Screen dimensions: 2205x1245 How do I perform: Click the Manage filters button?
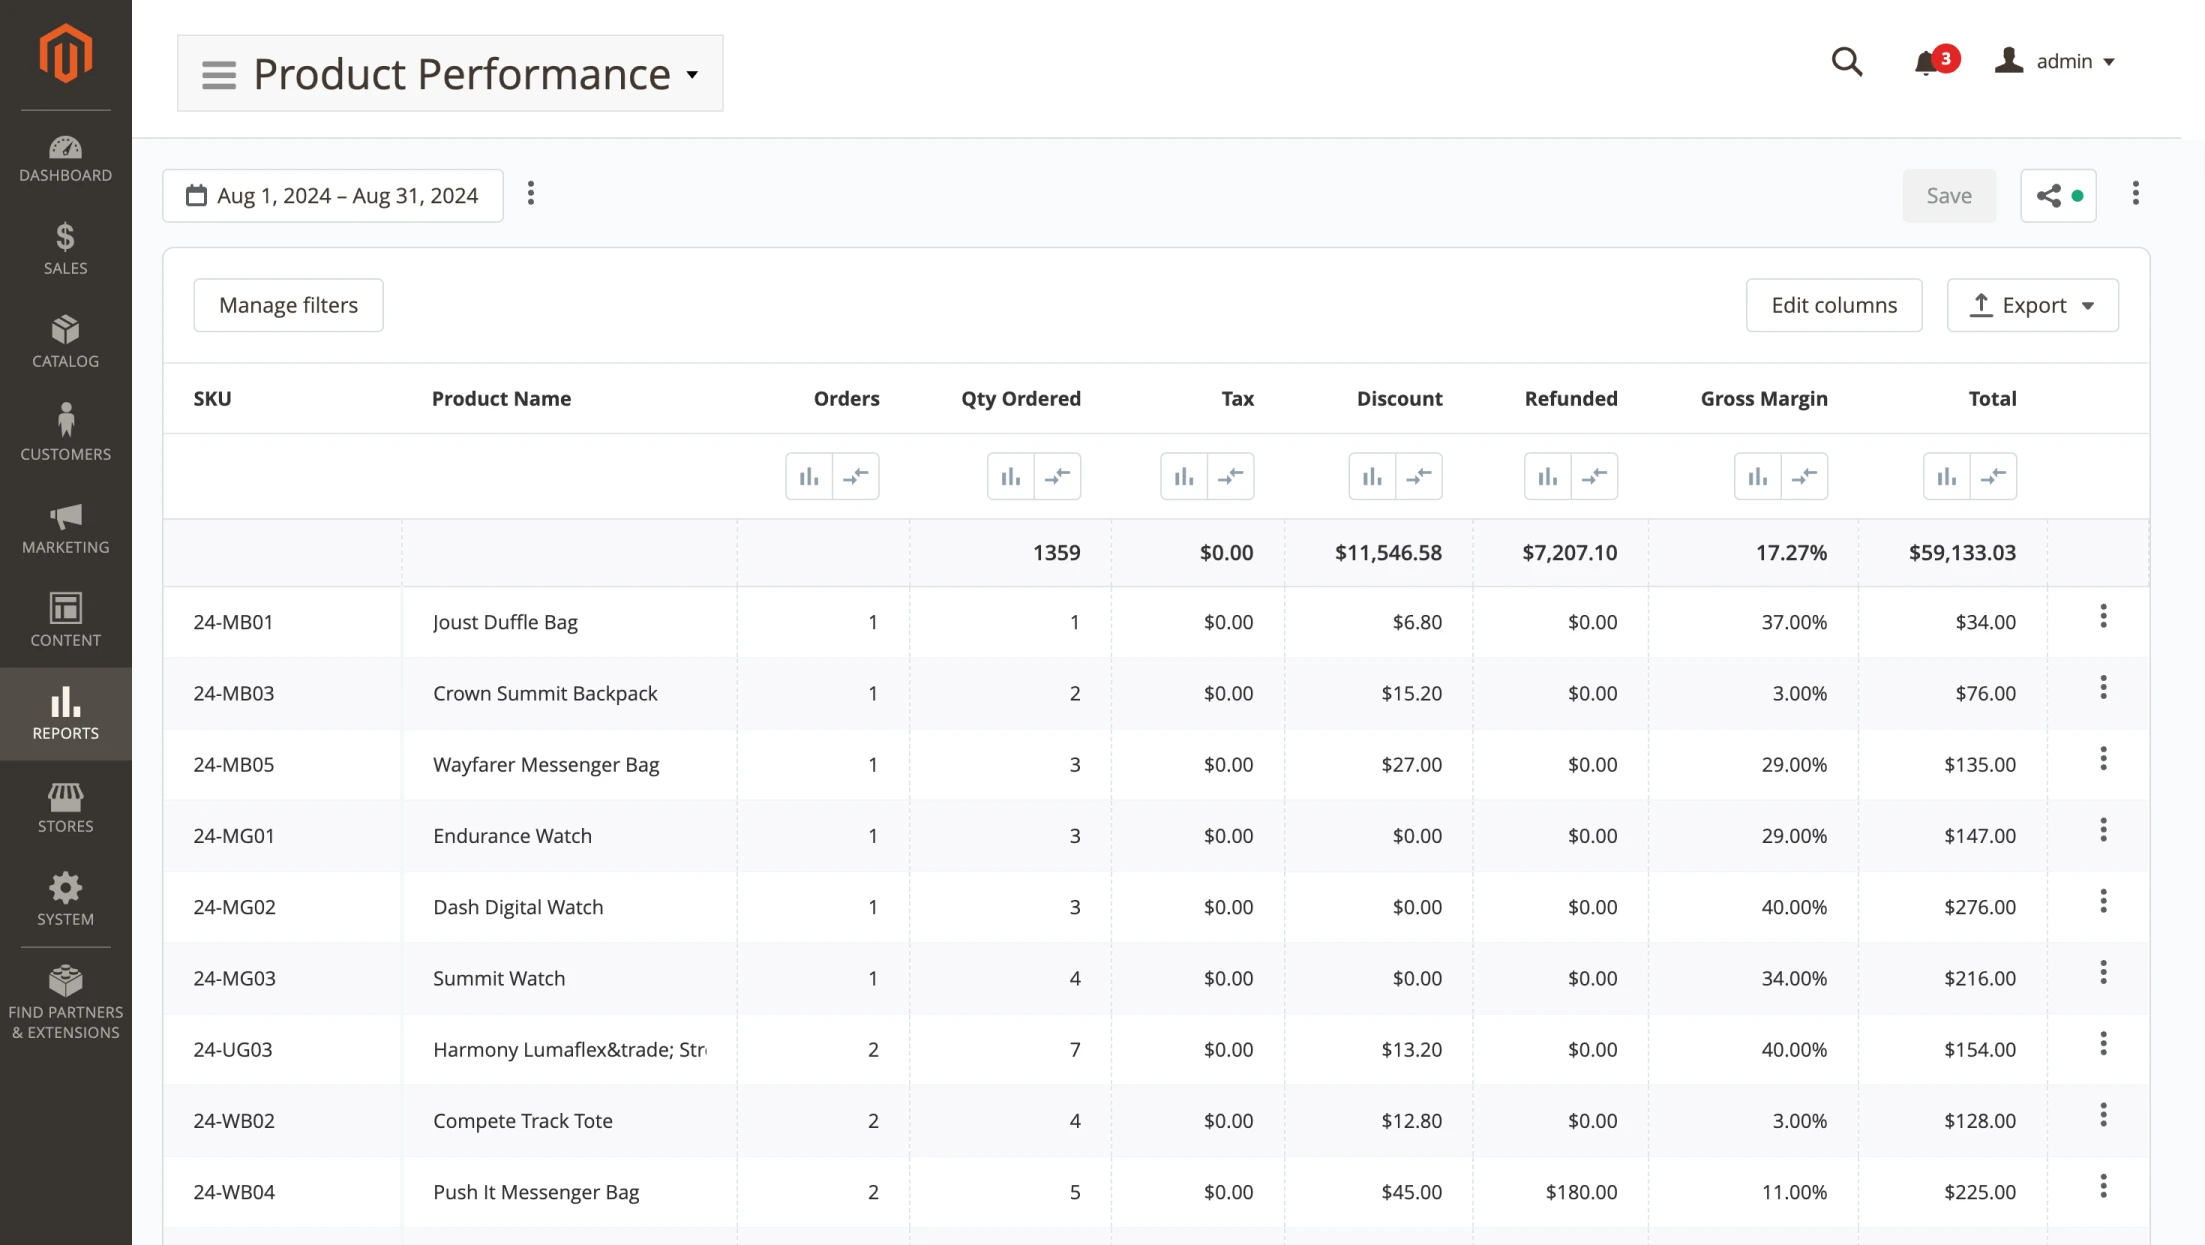(288, 305)
